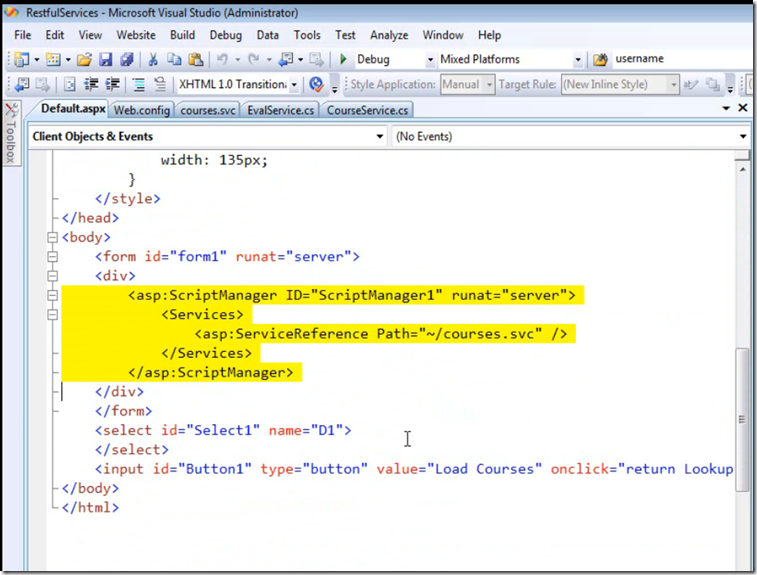
Task: Click the vertical scrollbar thumb in editor
Action: coord(742,420)
